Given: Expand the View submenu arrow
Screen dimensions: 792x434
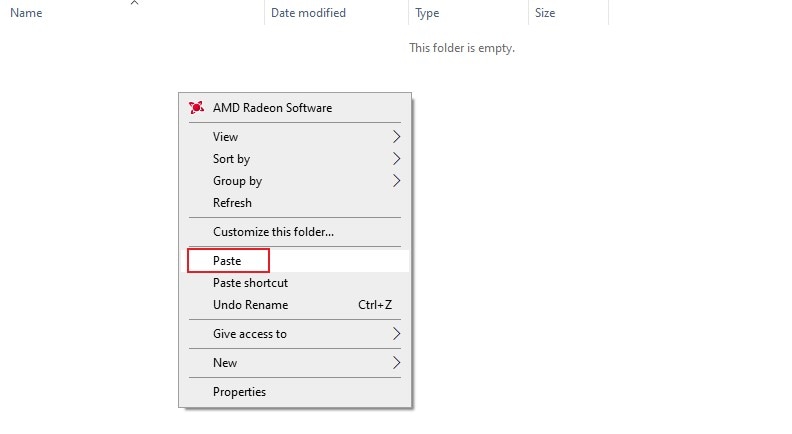Looking at the screenshot, I should pos(397,136).
